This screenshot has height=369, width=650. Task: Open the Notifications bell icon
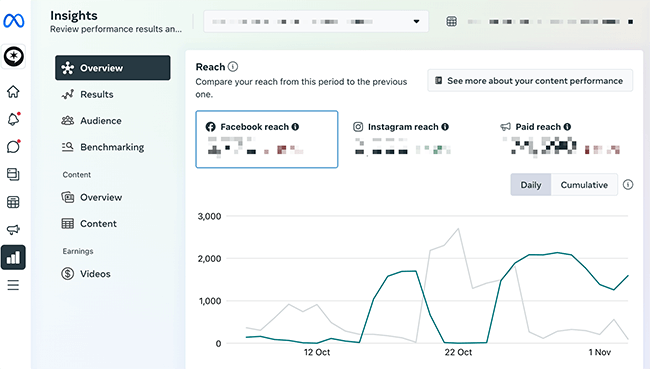13,119
